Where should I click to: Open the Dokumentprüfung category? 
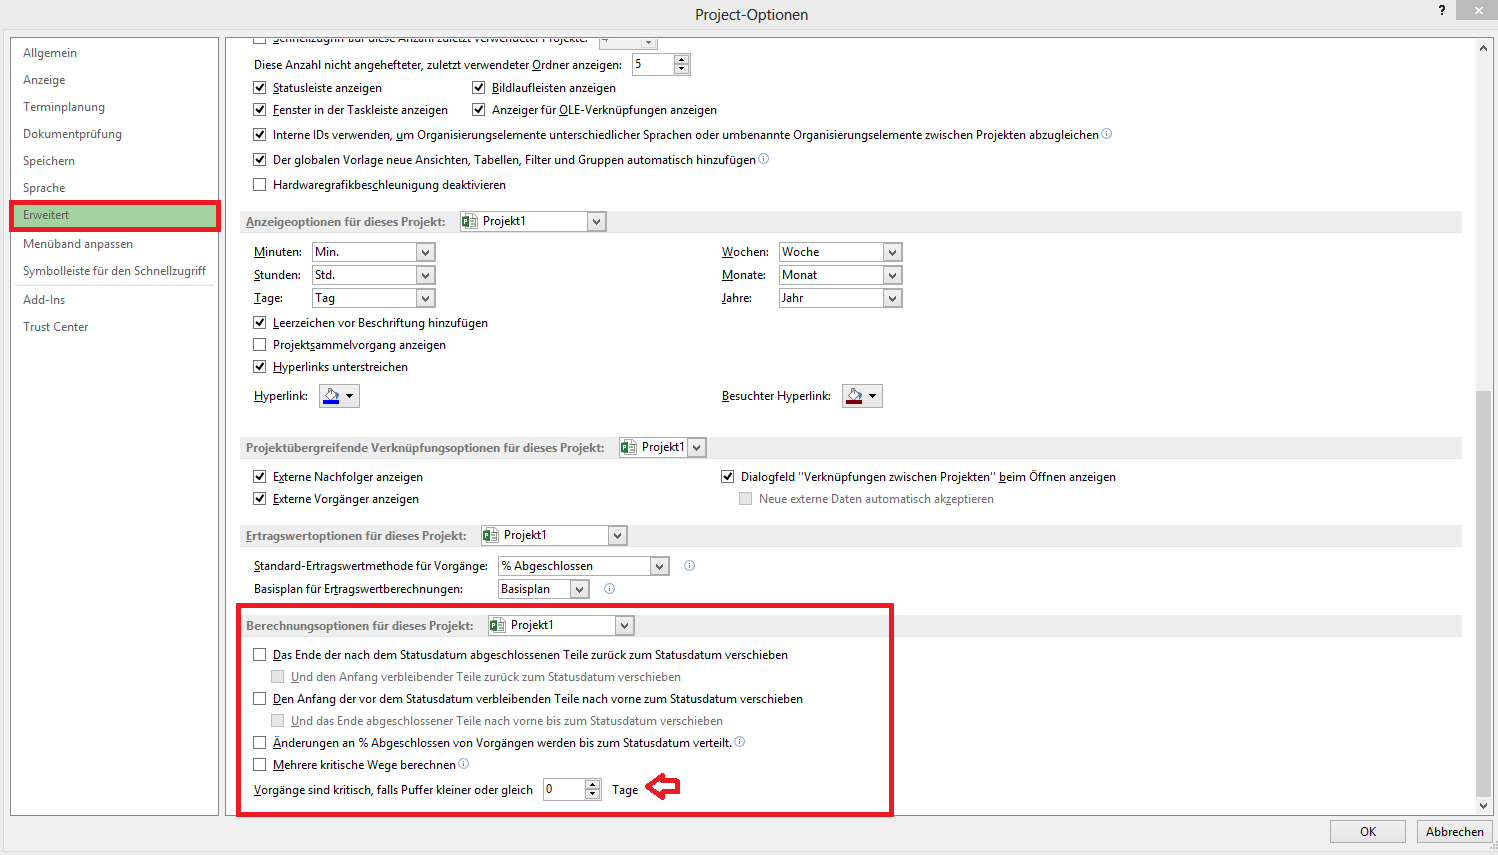[x=114, y=134]
